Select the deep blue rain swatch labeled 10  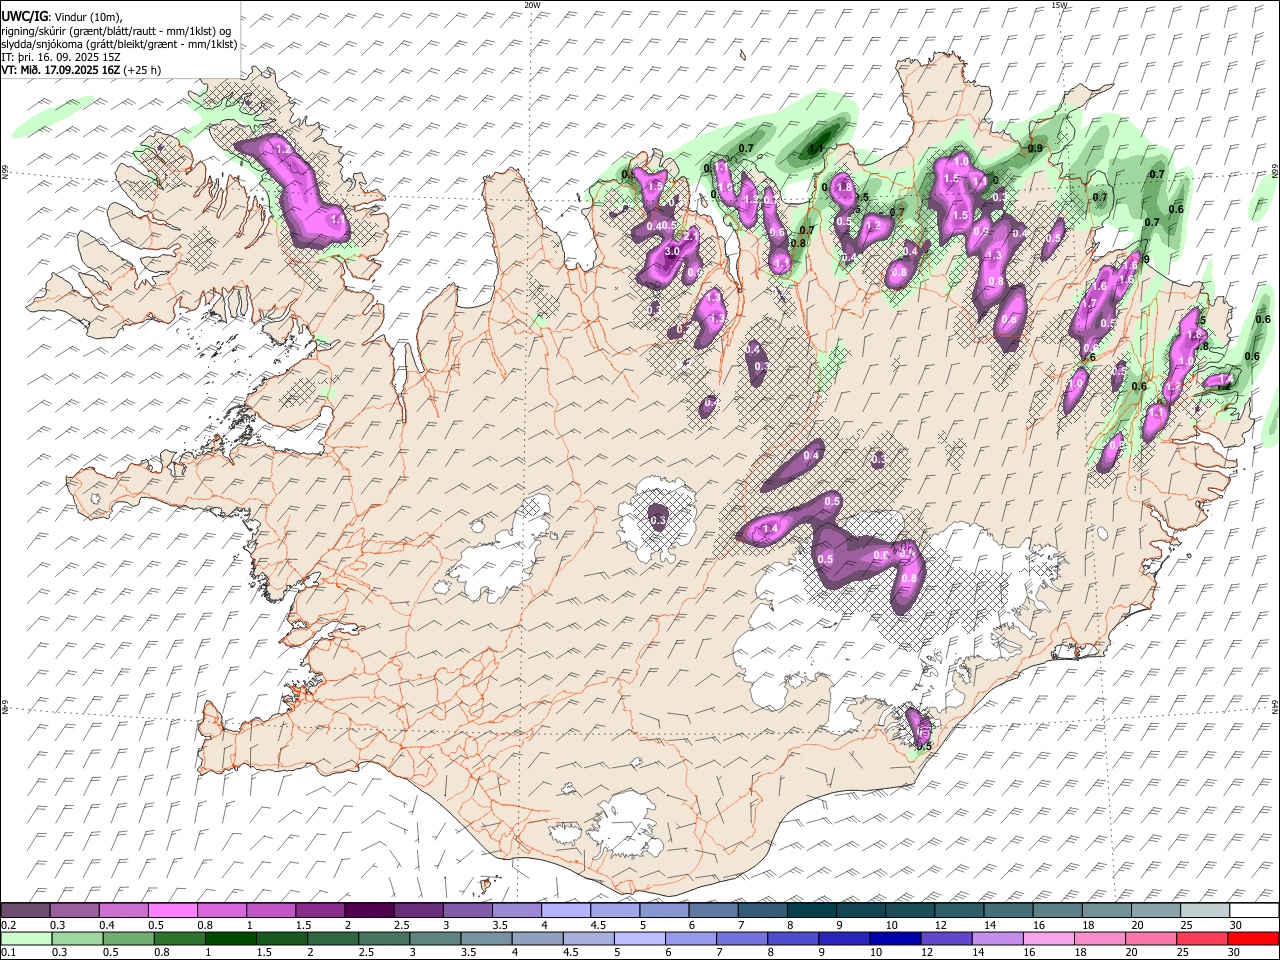click(x=895, y=938)
